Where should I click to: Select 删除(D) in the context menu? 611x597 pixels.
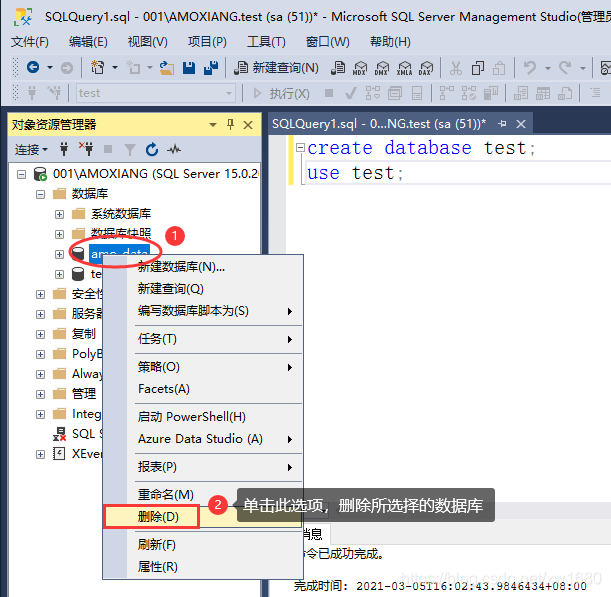pos(158,517)
